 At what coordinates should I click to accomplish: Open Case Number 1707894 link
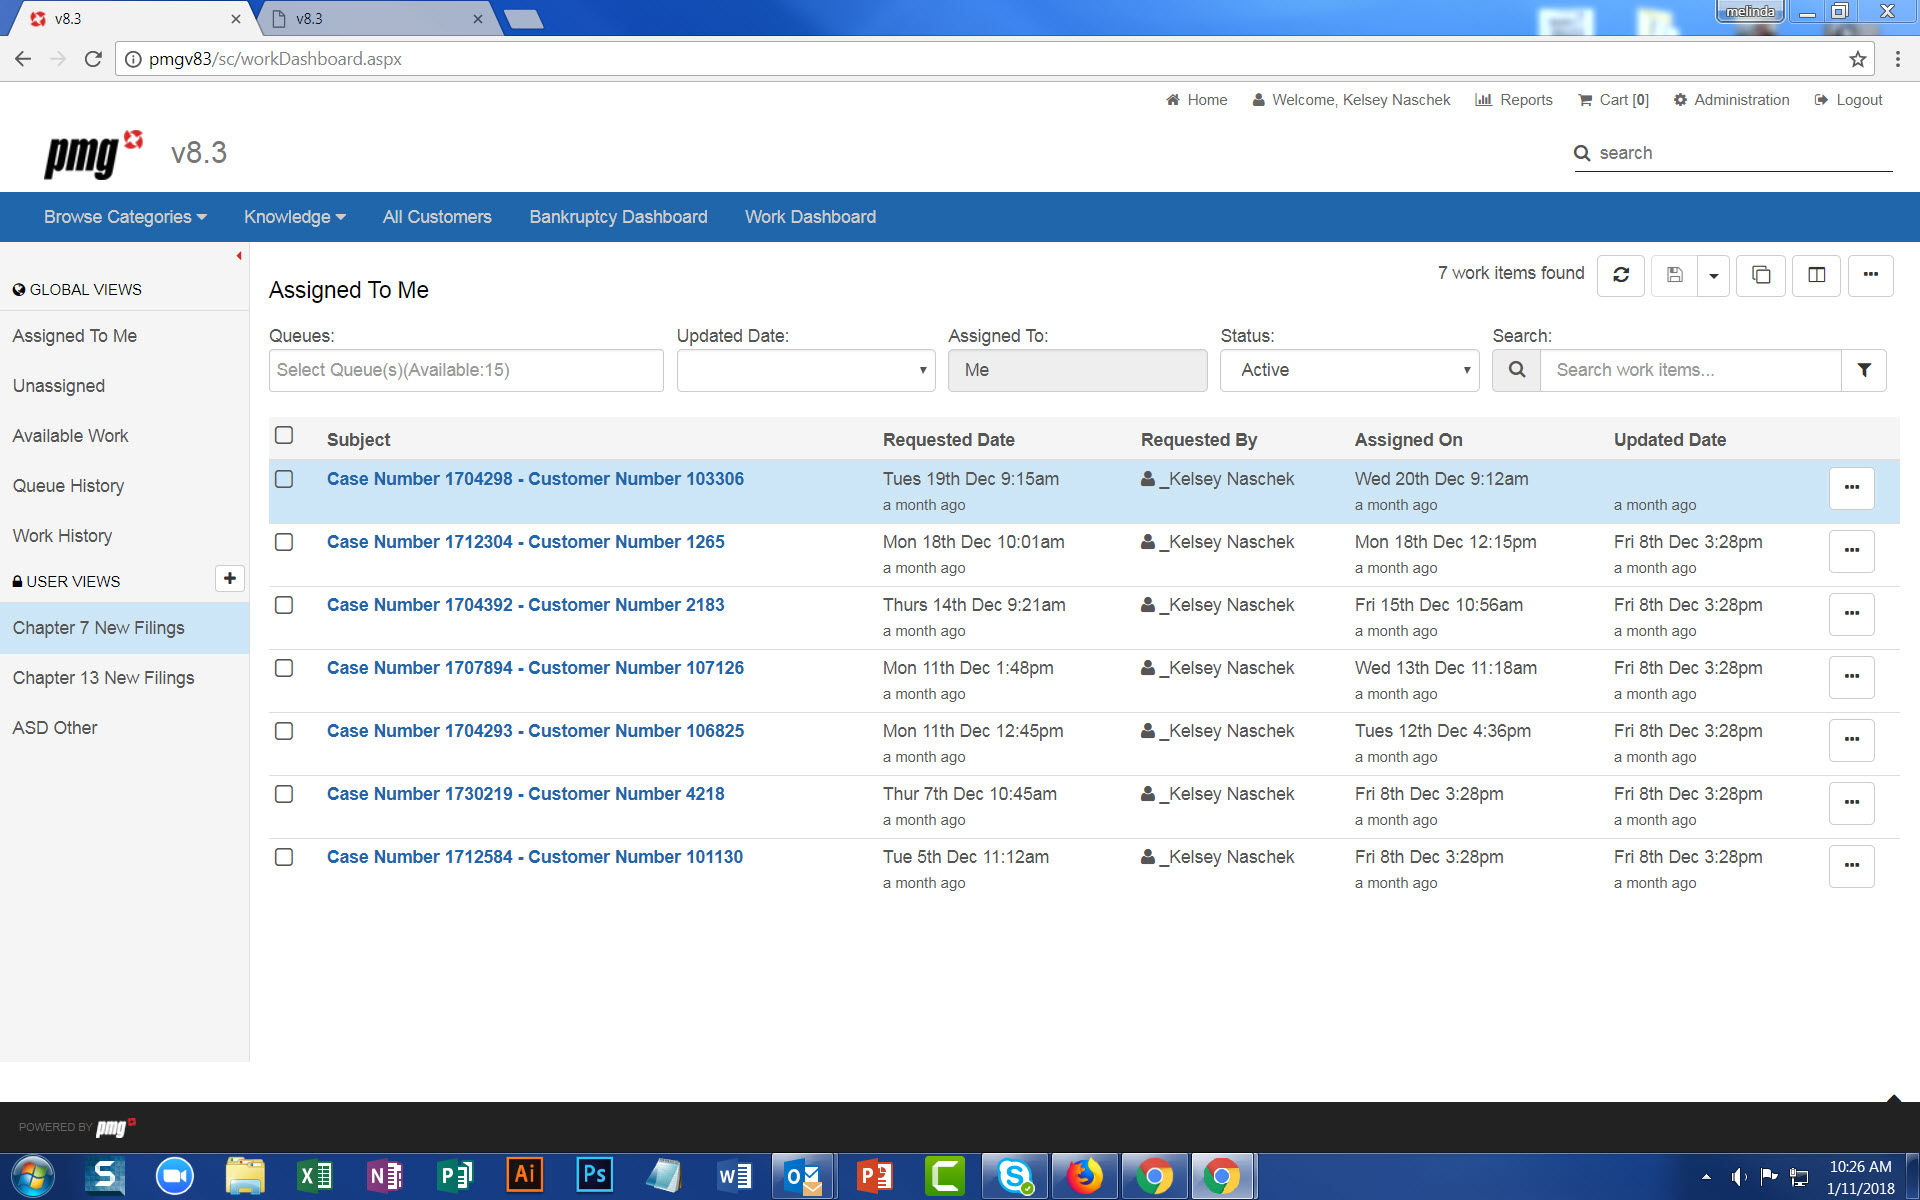tap(535, 668)
